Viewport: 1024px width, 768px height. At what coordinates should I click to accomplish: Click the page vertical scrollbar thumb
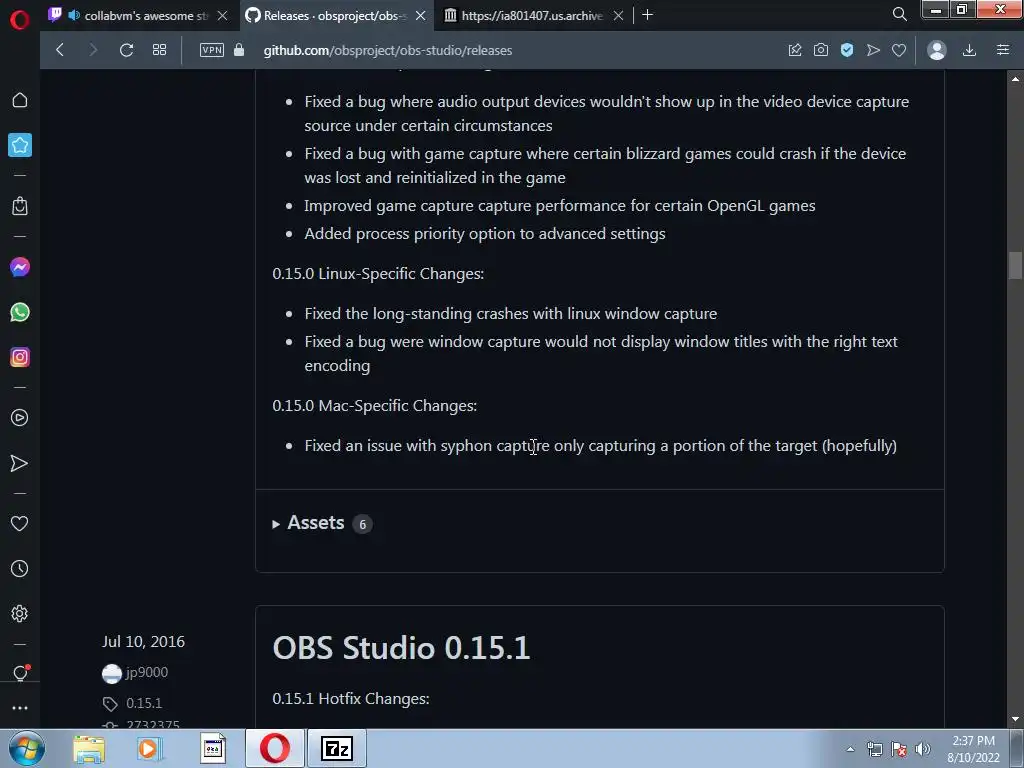[x=1015, y=264]
